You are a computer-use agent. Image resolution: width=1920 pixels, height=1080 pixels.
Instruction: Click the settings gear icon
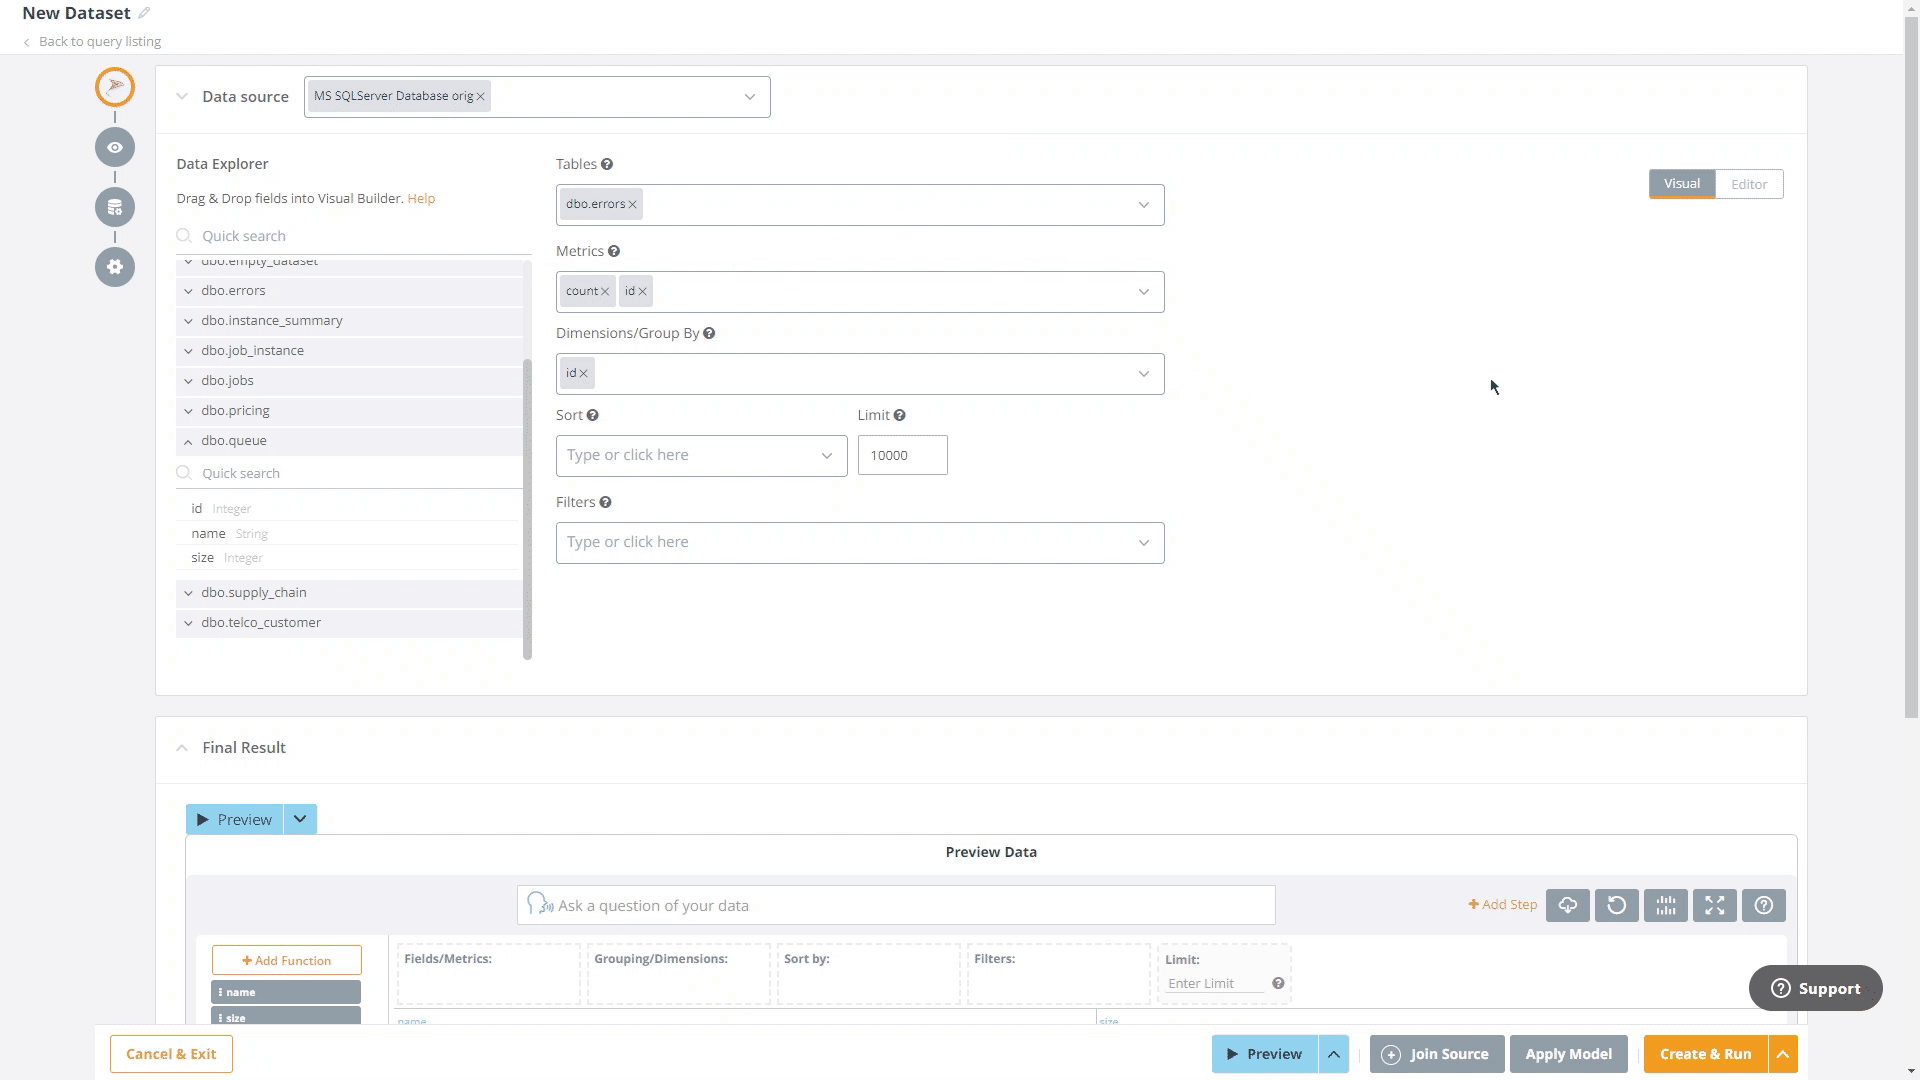[x=115, y=266]
